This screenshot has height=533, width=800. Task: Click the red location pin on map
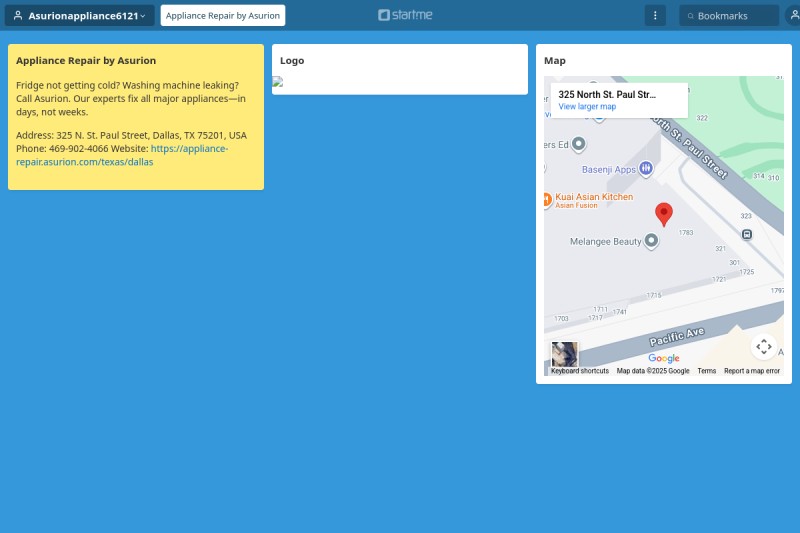(x=663, y=214)
